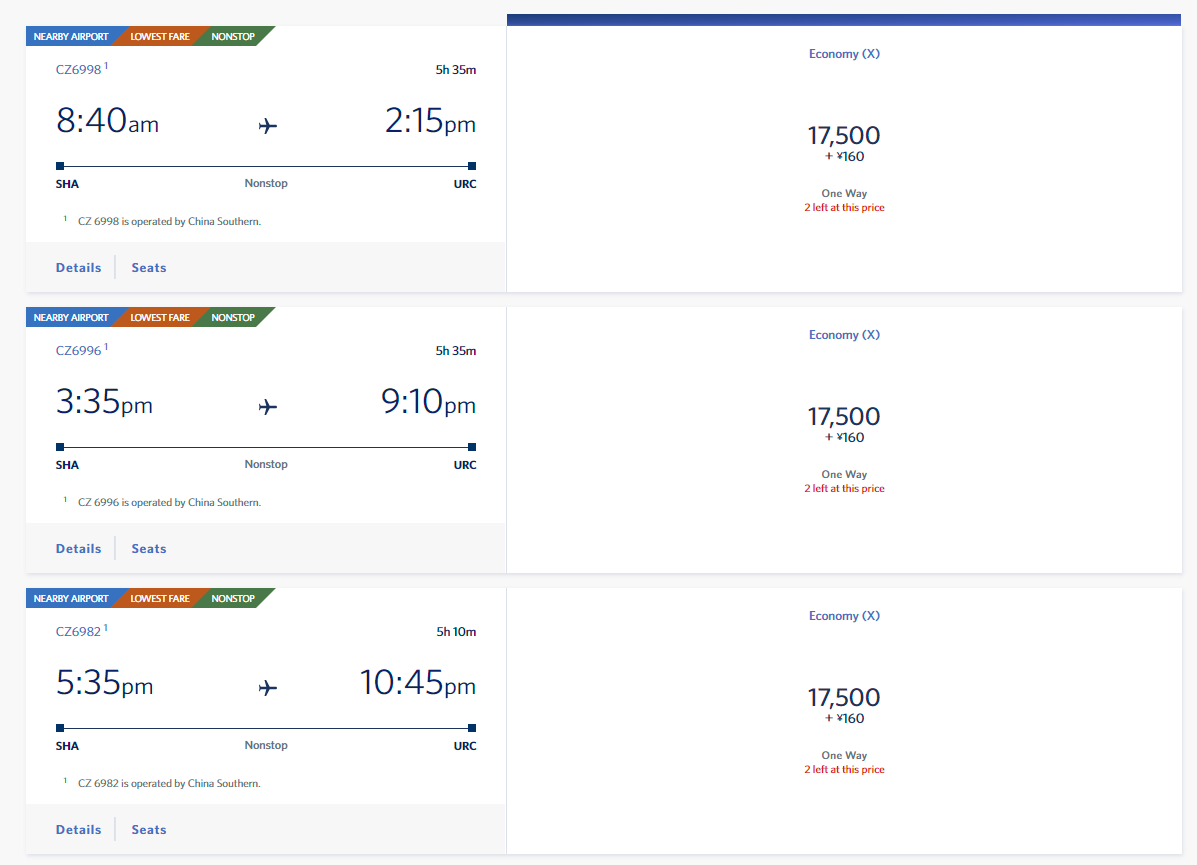
Task: Click airplane icon on CZ6998 flight
Action: coord(267,125)
